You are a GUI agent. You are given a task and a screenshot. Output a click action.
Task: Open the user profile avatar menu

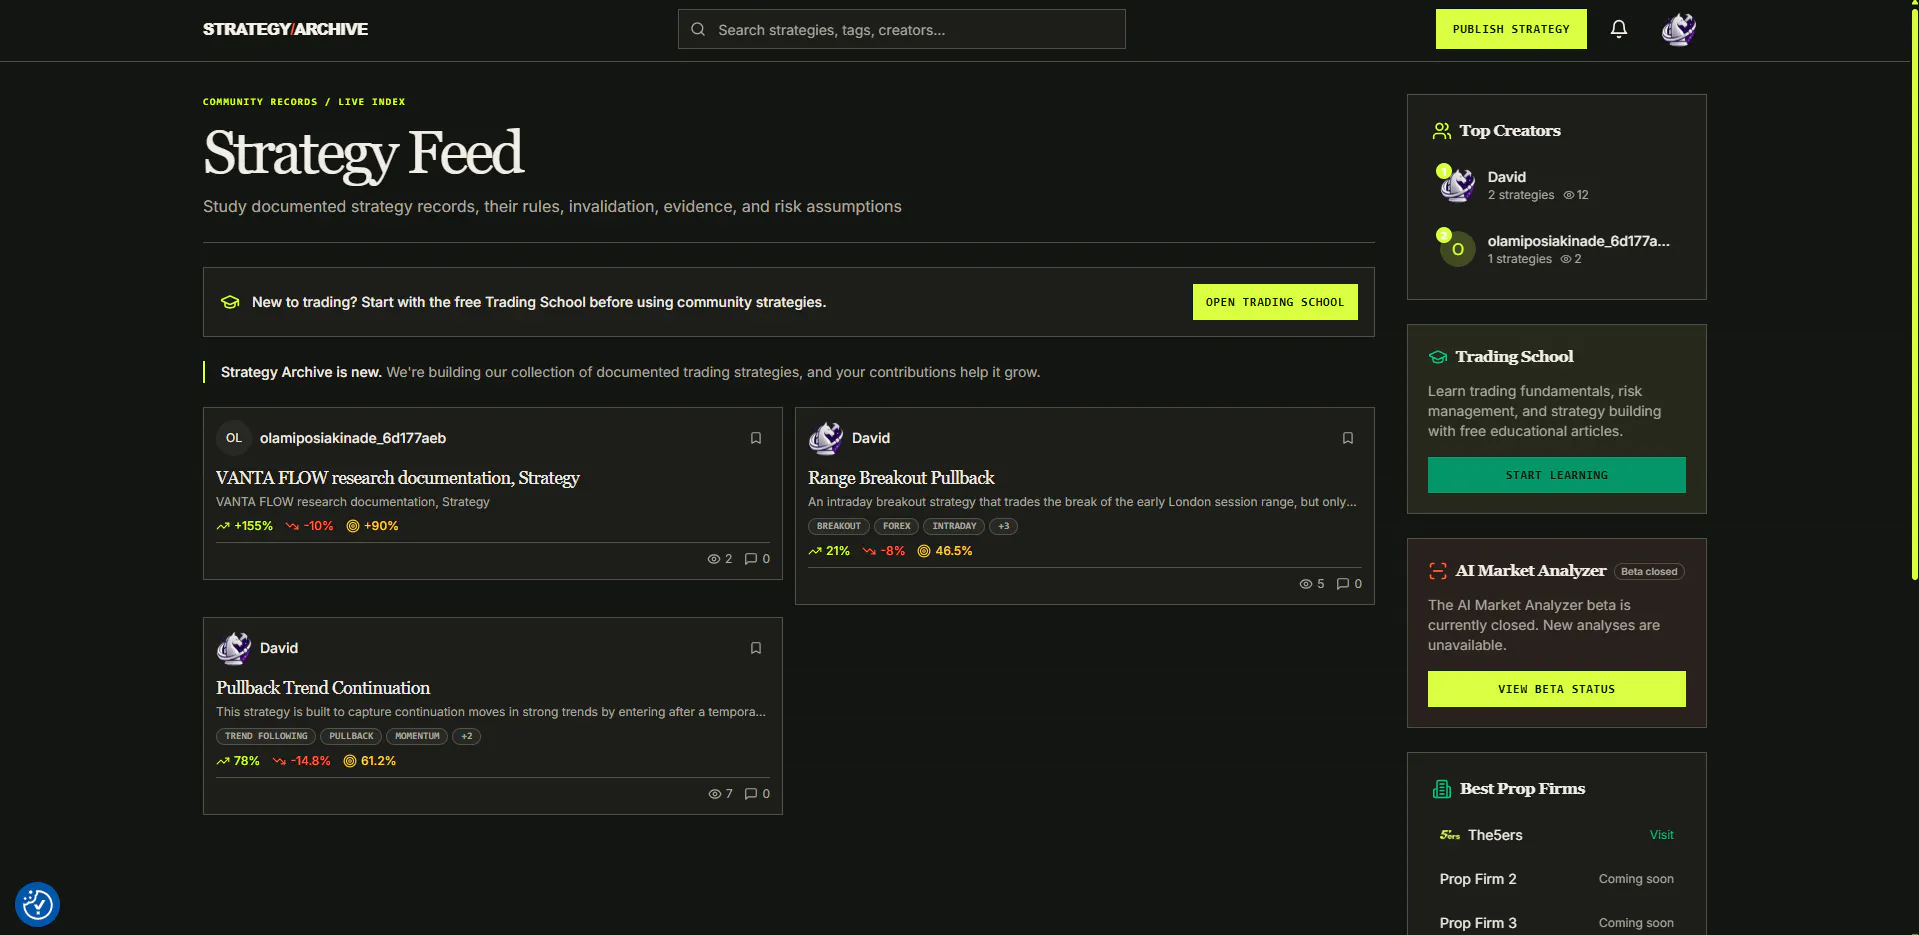(x=1678, y=29)
